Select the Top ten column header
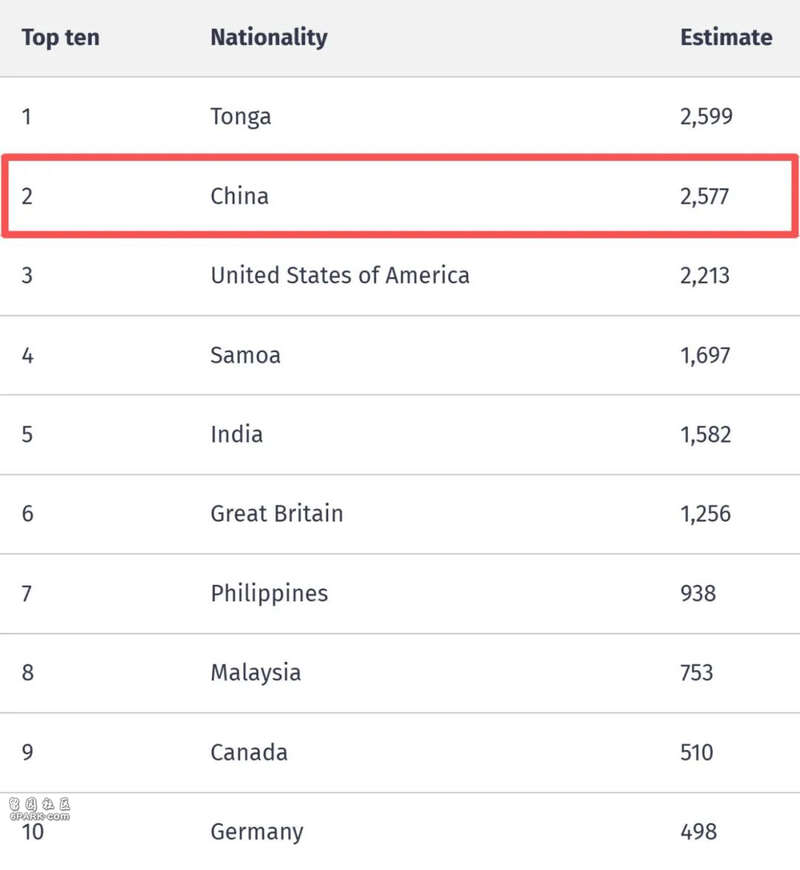Viewport: 800px width, 870px height. pyautogui.click(x=61, y=38)
